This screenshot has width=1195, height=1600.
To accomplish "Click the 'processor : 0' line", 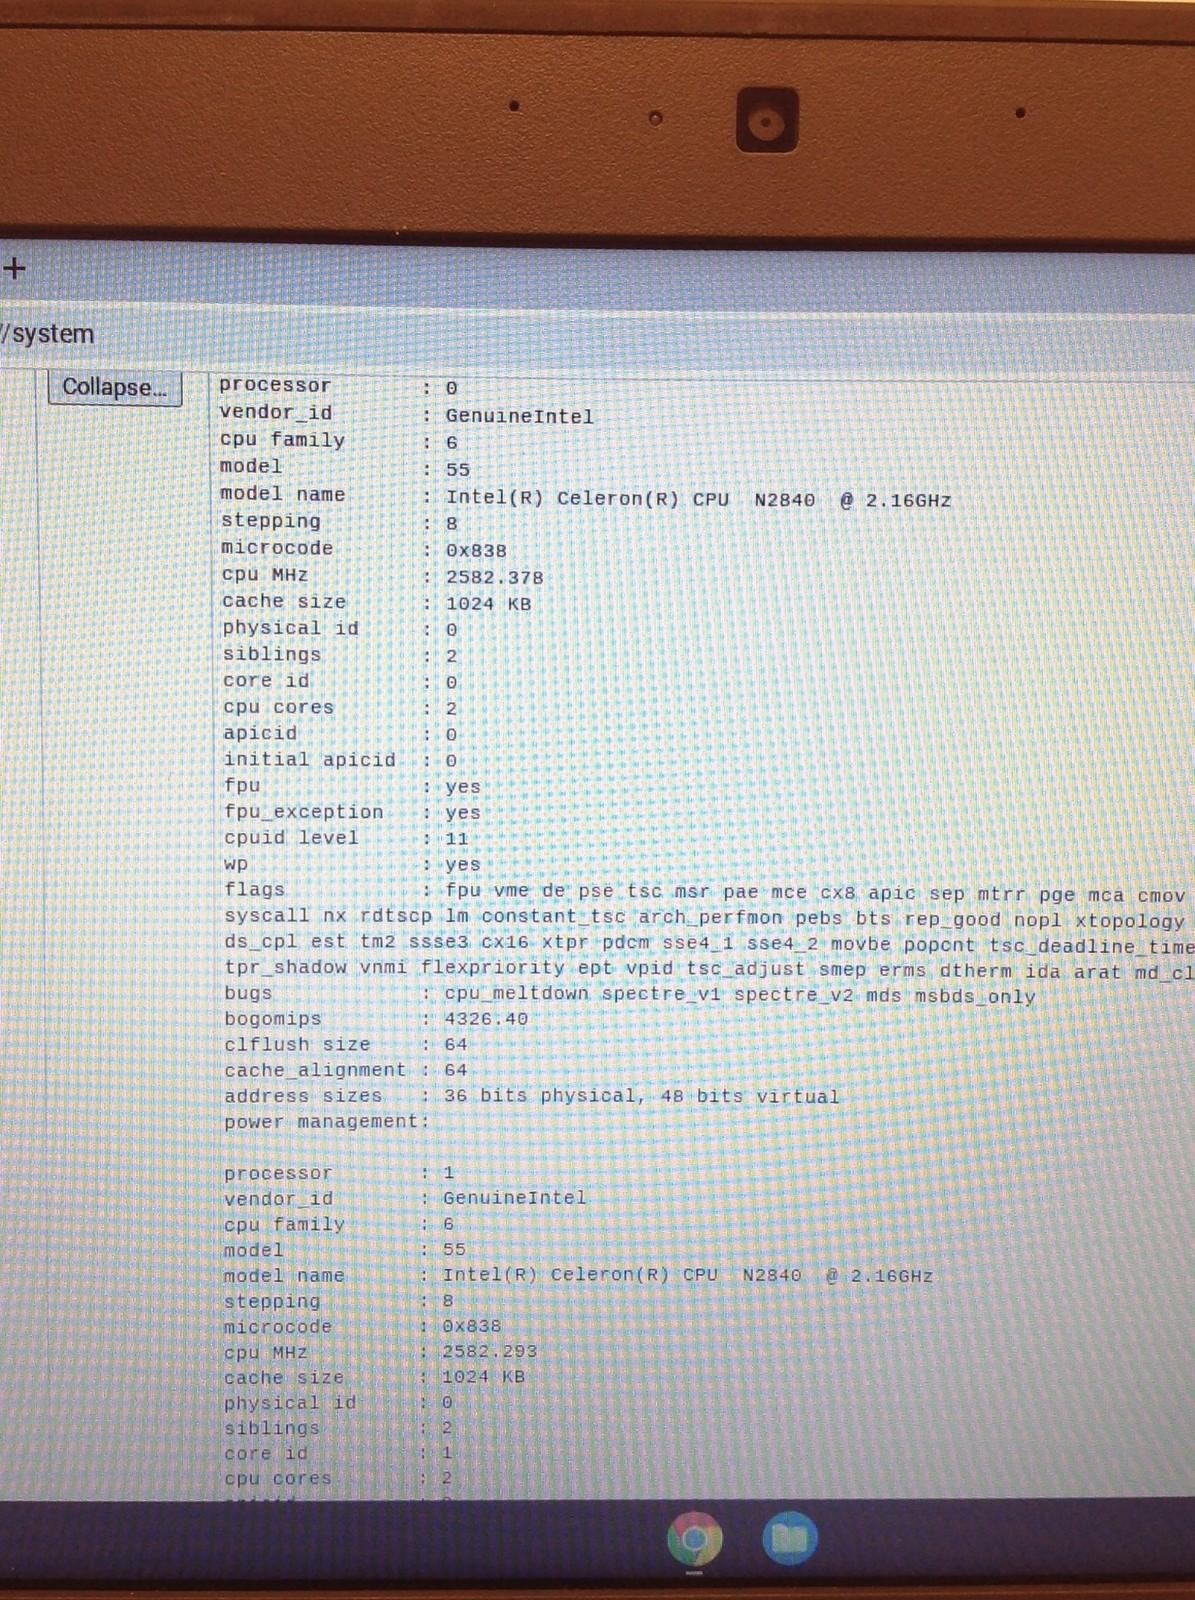I will click(339, 386).
